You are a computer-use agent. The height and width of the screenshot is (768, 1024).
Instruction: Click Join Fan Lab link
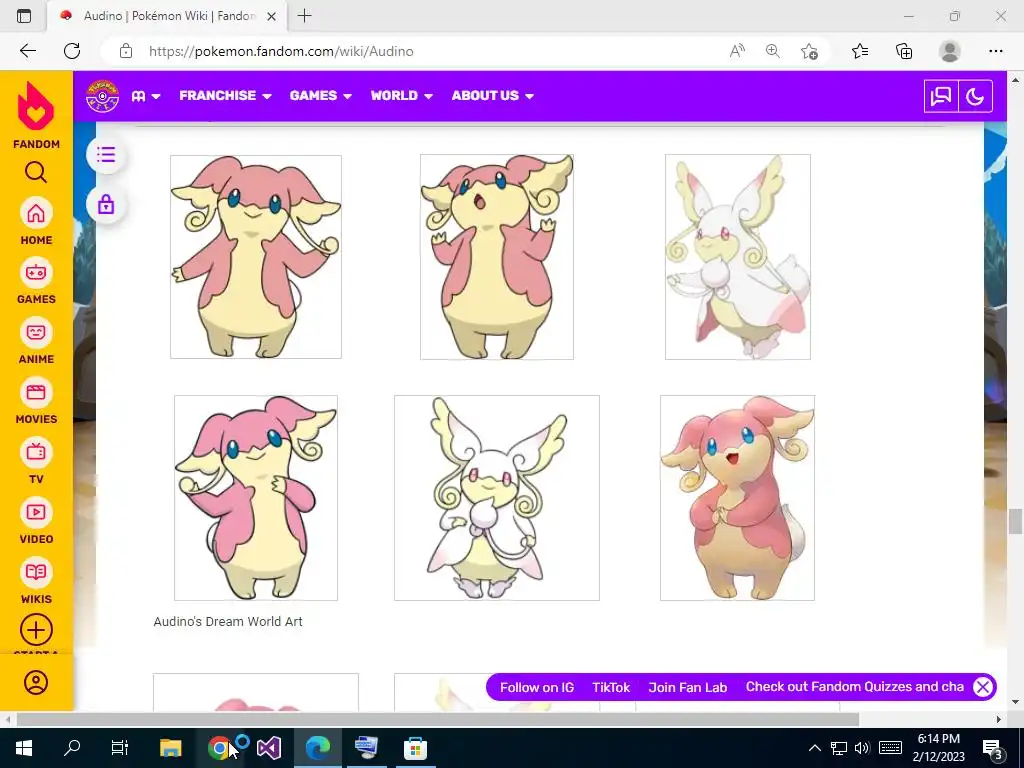click(x=688, y=687)
